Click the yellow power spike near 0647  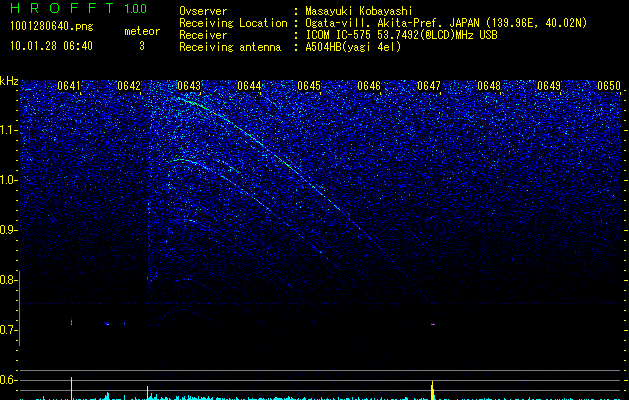(x=432, y=390)
